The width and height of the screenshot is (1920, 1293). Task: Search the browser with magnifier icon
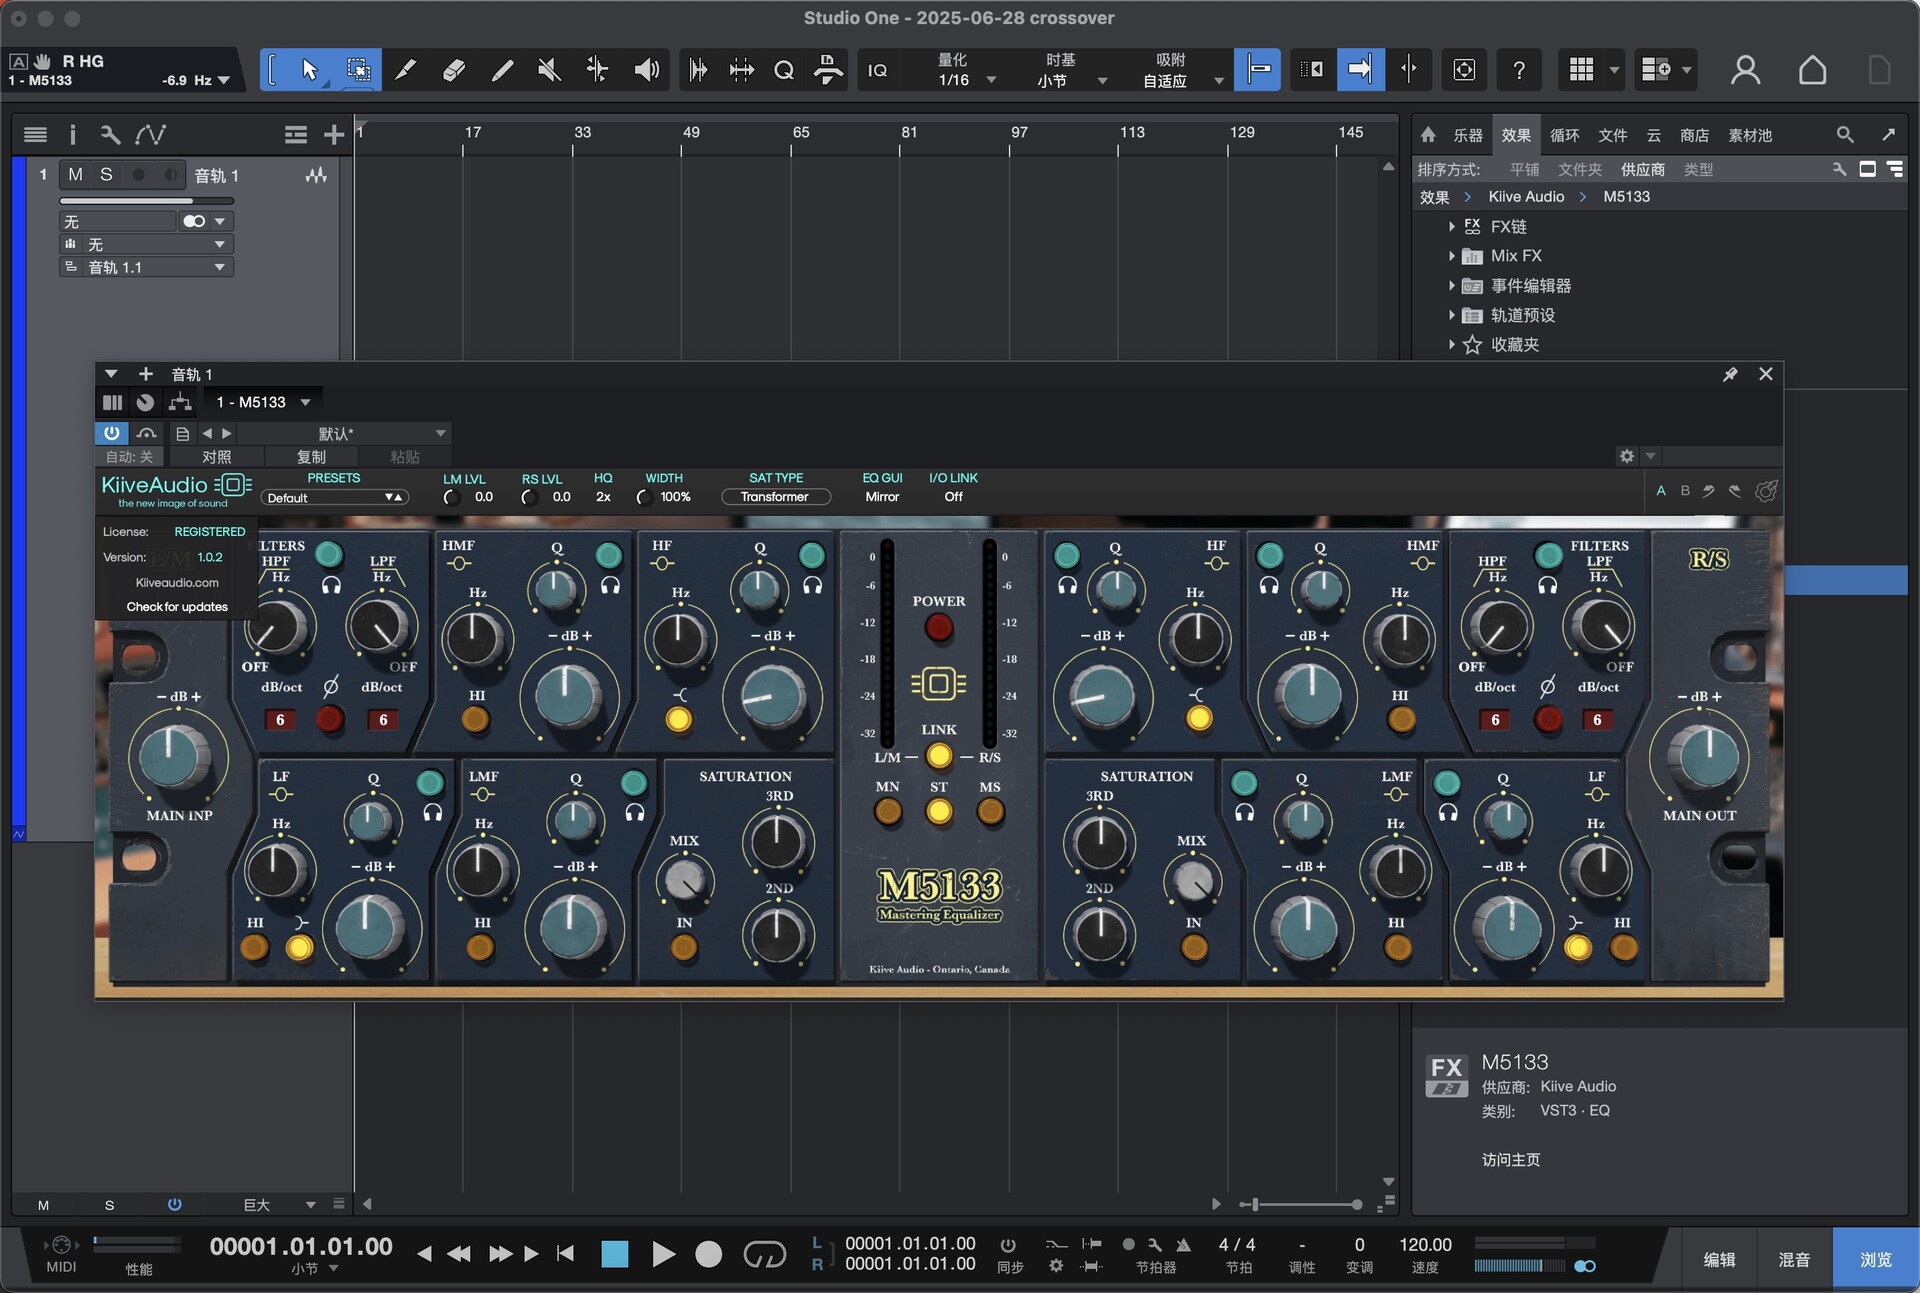[x=1845, y=134]
